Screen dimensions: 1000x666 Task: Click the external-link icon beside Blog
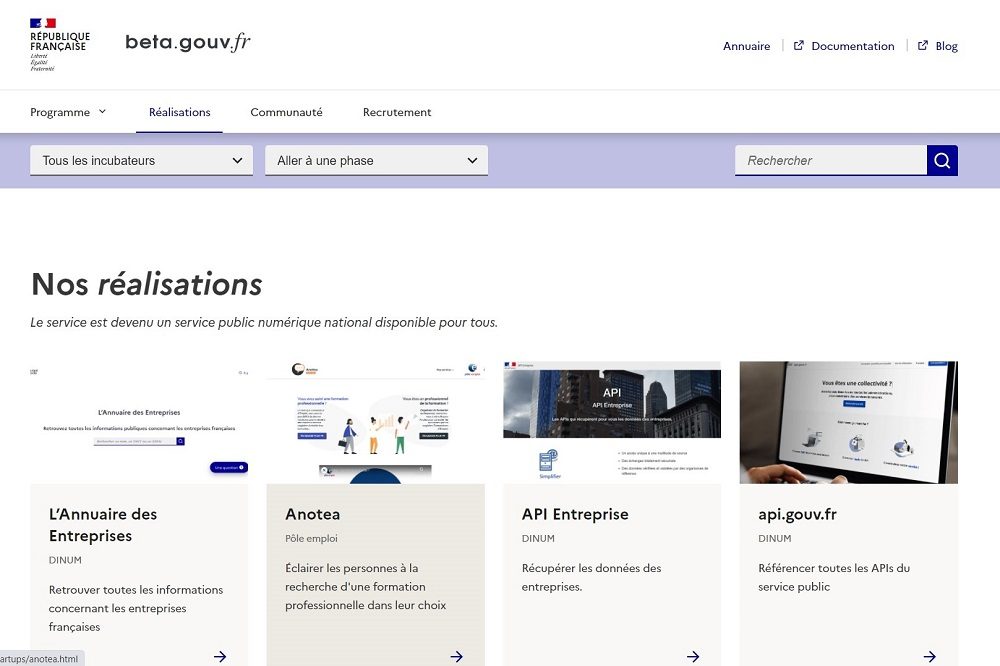pos(923,45)
